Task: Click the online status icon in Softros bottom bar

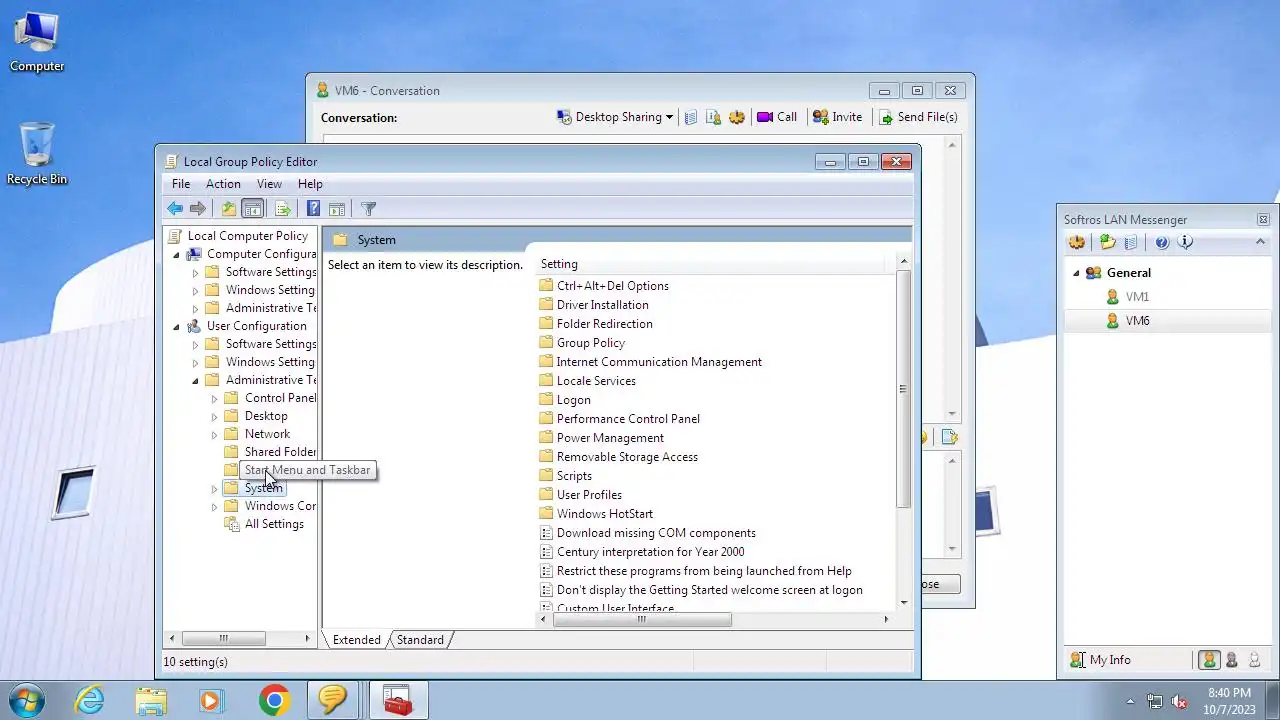Action: (1209, 660)
